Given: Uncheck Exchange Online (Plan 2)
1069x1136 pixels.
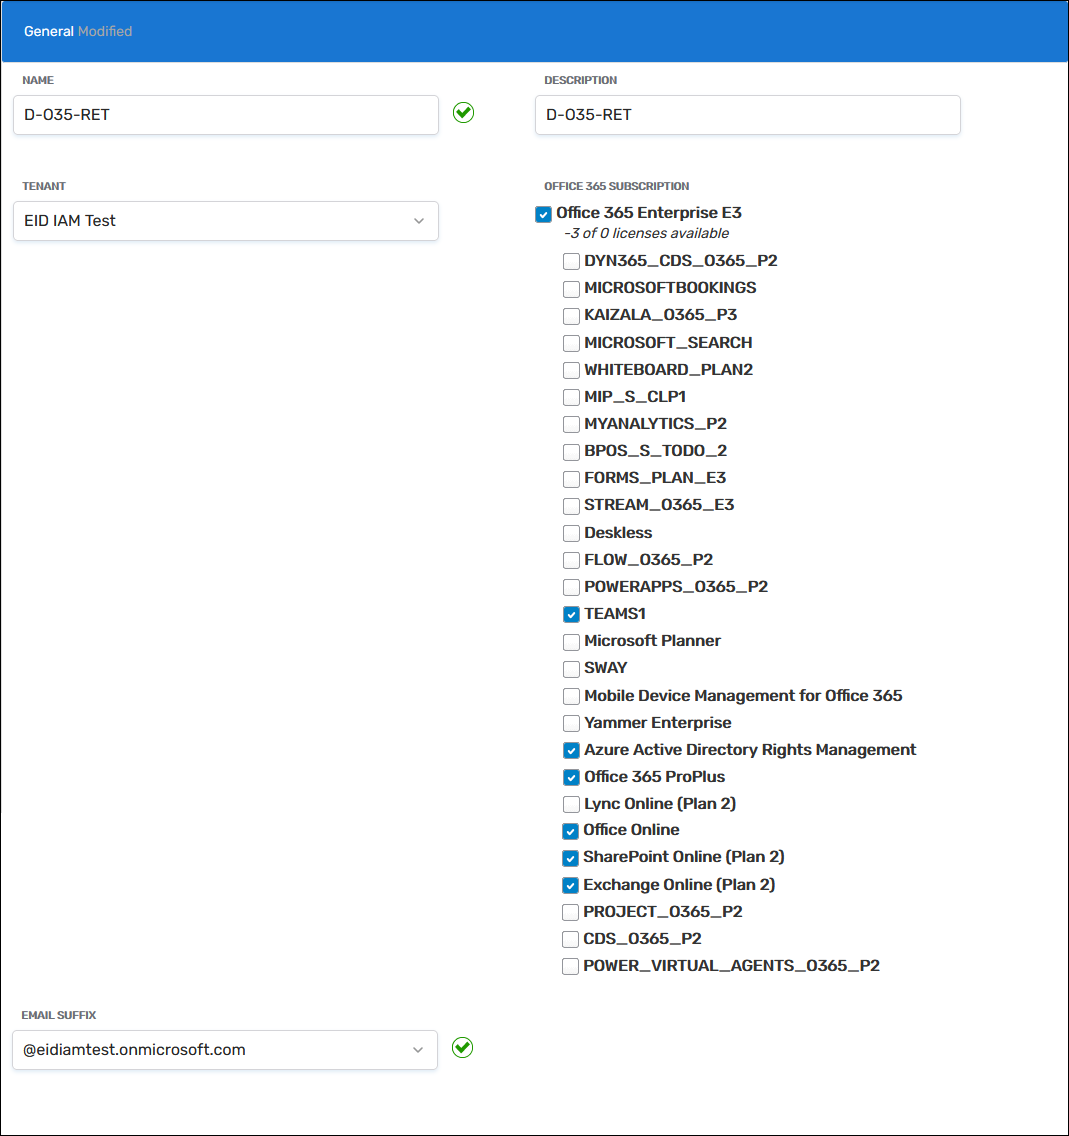Looking at the screenshot, I should pyautogui.click(x=570, y=885).
